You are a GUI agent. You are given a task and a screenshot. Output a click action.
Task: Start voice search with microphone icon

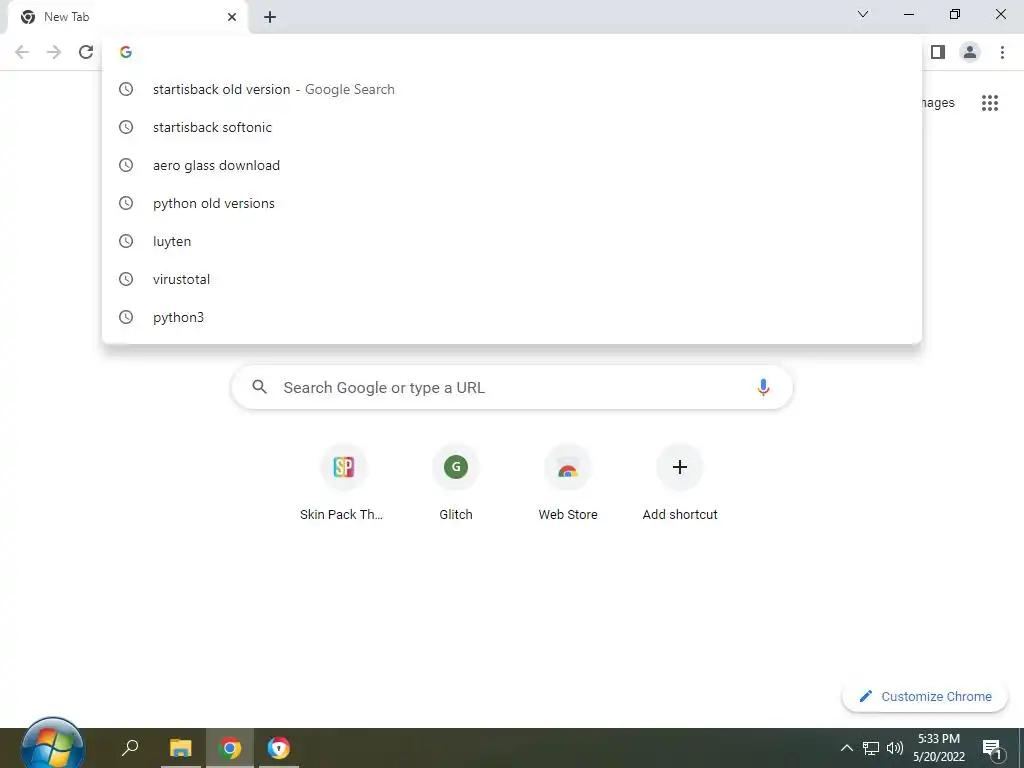pyautogui.click(x=763, y=387)
